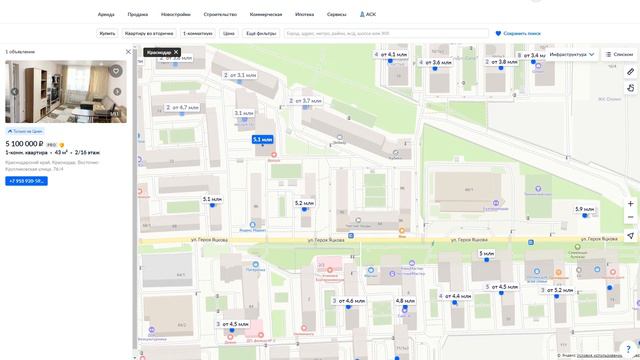The height and width of the screenshot is (360, 640).
Task: Select the pencil draw-area tool on map
Action: (x=631, y=72)
